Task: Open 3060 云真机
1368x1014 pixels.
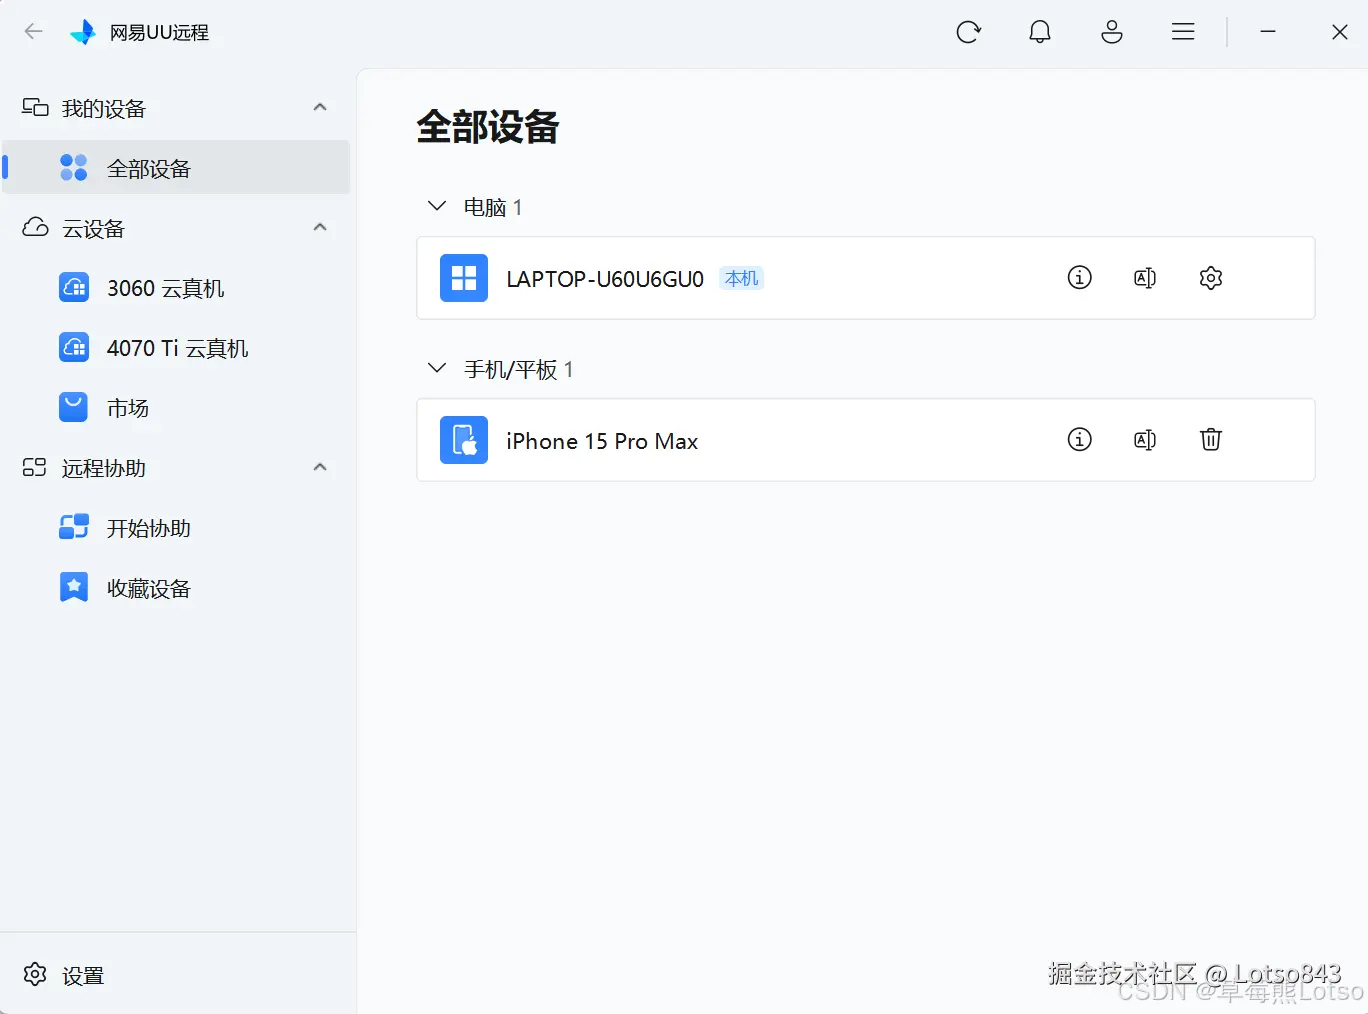Action: (177, 288)
